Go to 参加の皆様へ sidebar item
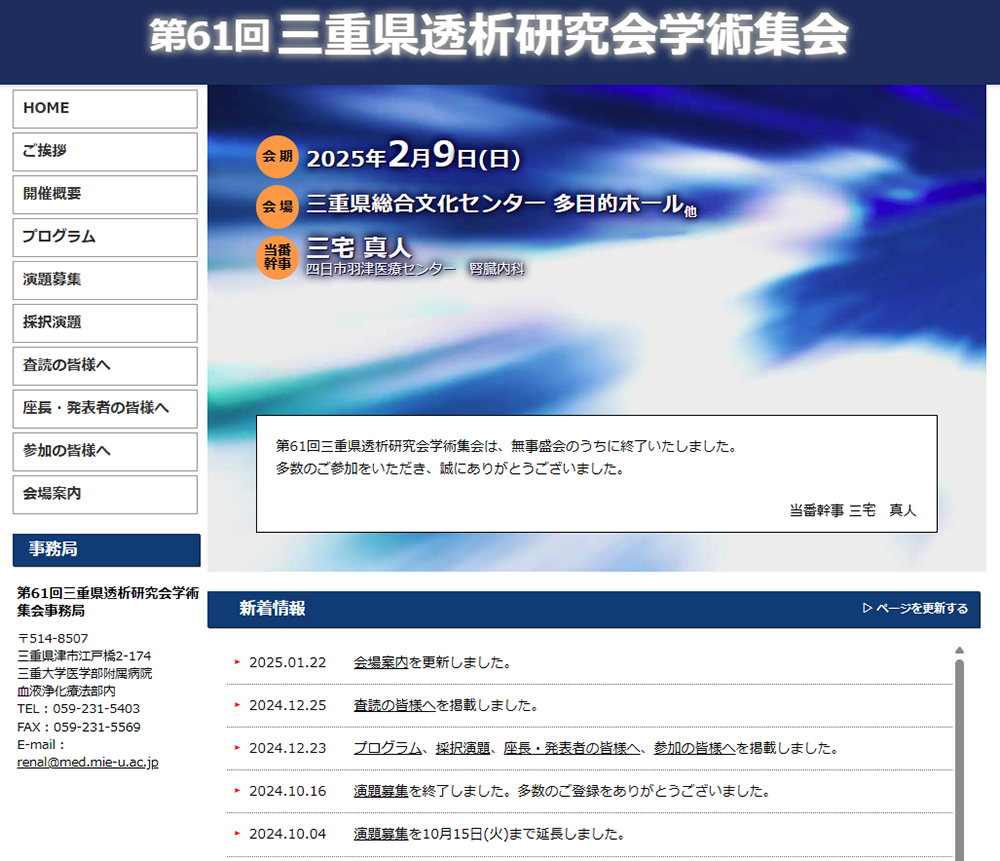Image resolution: width=1000 pixels, height=861 pixels. 105,451
